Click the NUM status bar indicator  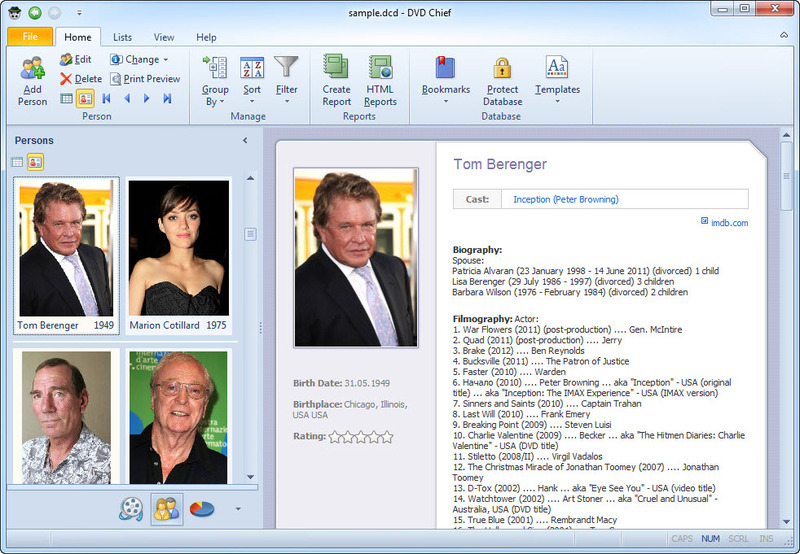[x=710, y=539]
